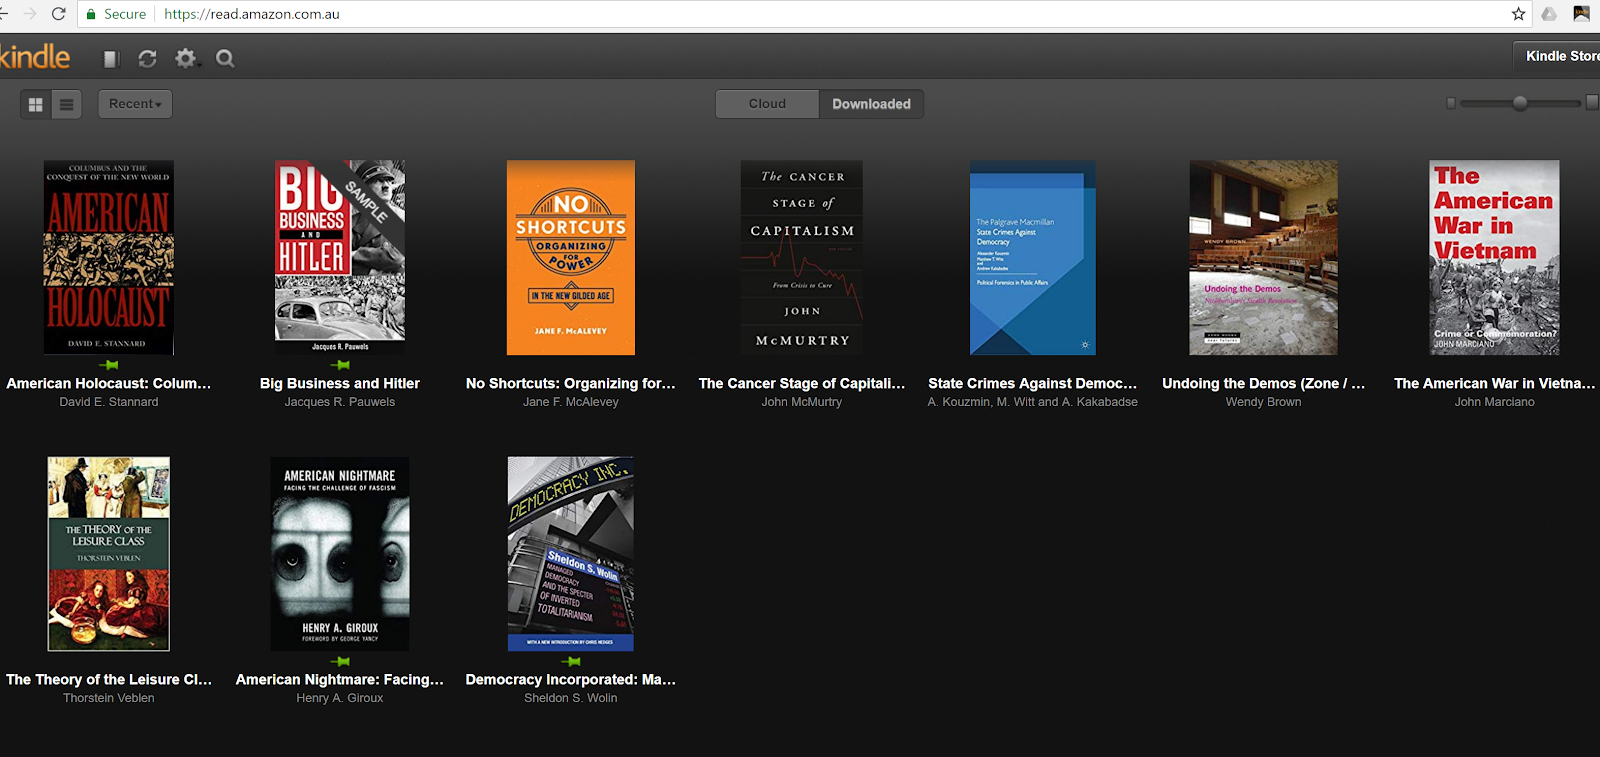The height and width of the screenshot is (757, 1600).
Task: Open the Google Drive extension icon
Action: 1549,14
